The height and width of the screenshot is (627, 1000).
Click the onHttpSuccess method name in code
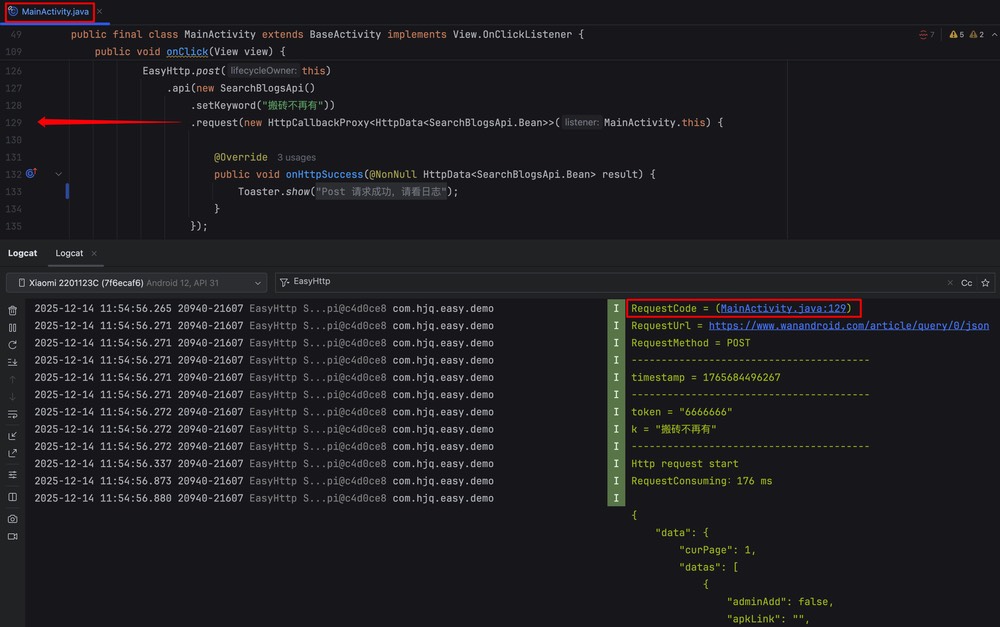(x=324, y=174)
